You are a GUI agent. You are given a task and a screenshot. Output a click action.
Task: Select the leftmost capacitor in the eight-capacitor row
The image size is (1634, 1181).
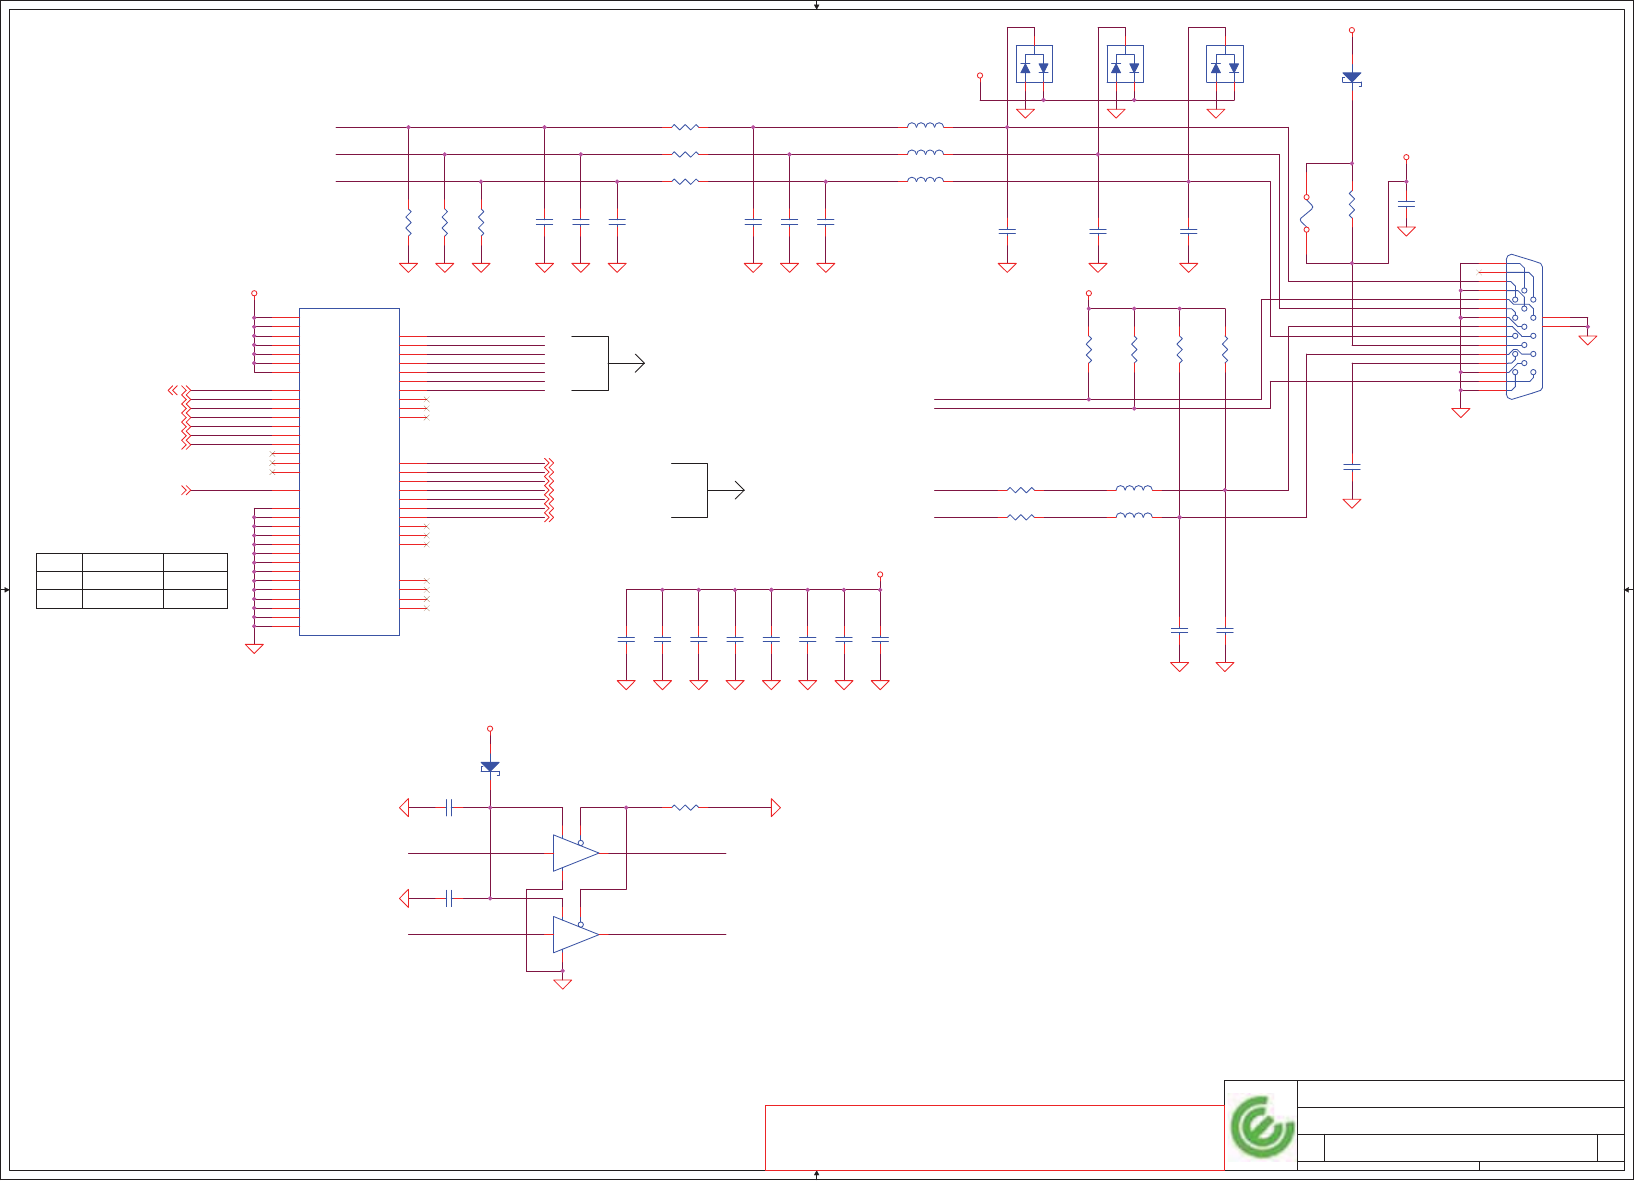[x=626, y=638]
